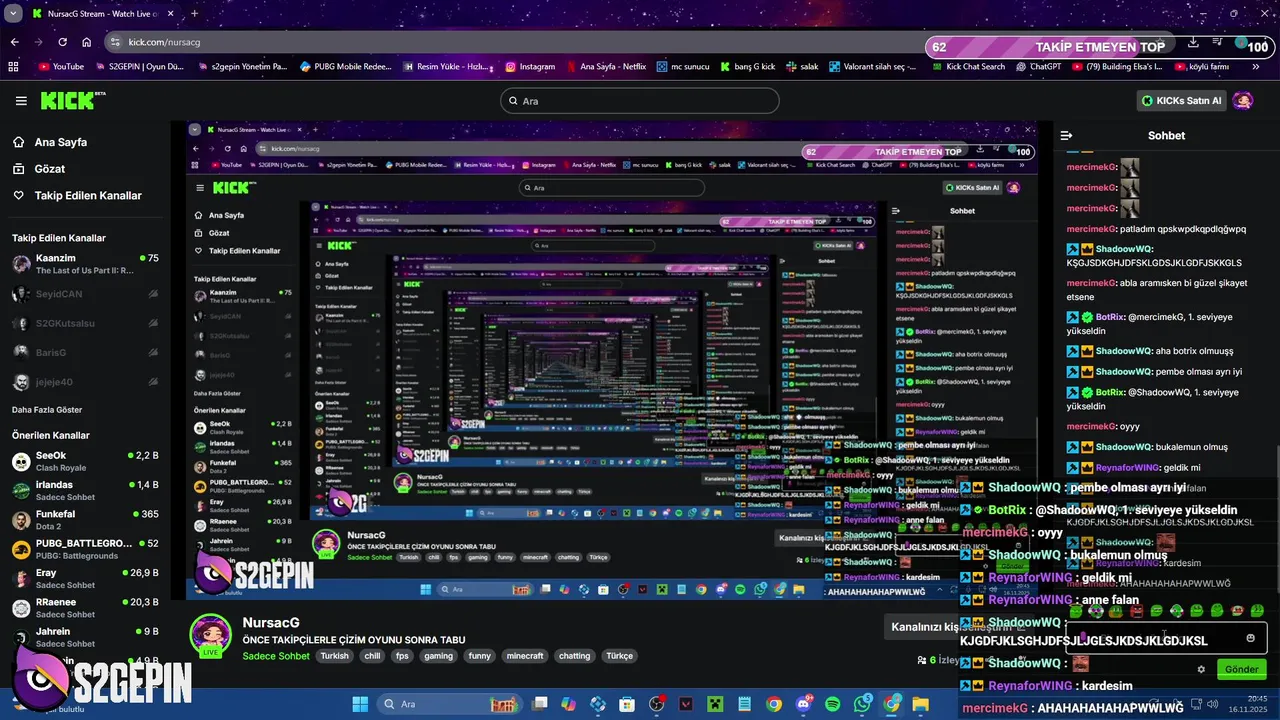Screen dimensions: 1280x720
Task: Click the fps tag
Action: [x=402, y=656]
